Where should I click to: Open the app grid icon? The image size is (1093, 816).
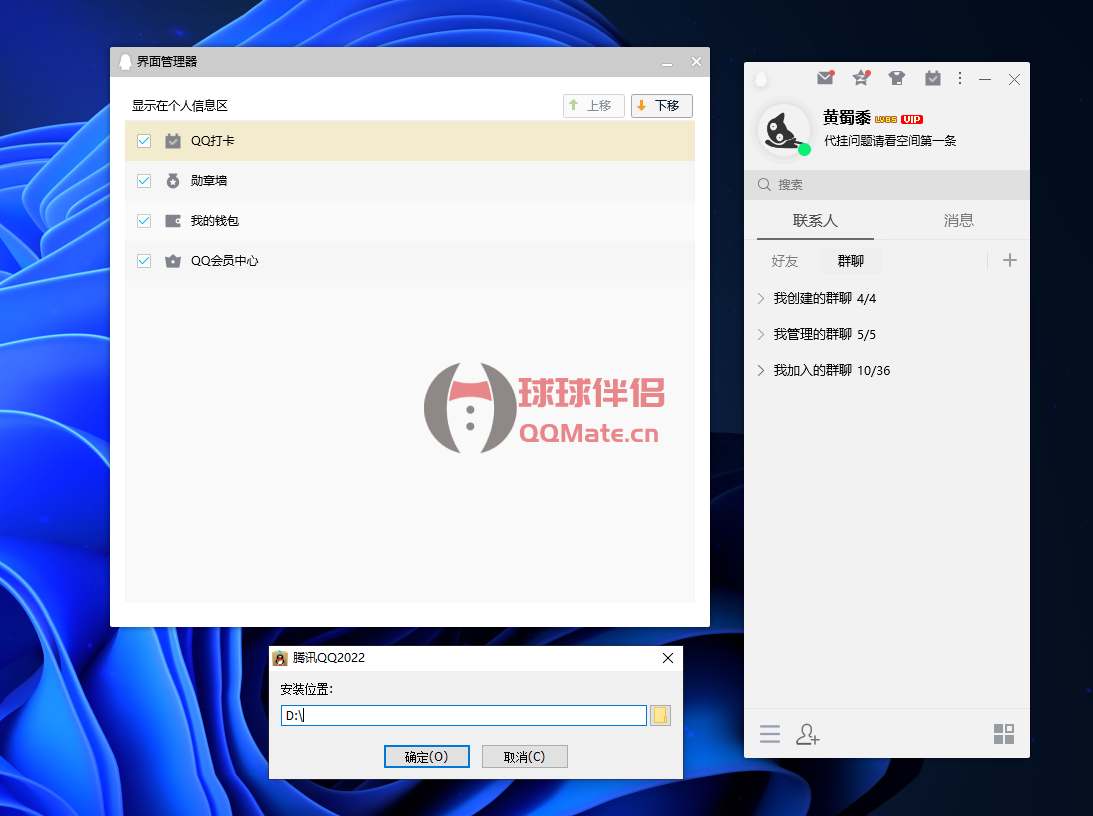pyautogui.click(x=1003, y=735)
